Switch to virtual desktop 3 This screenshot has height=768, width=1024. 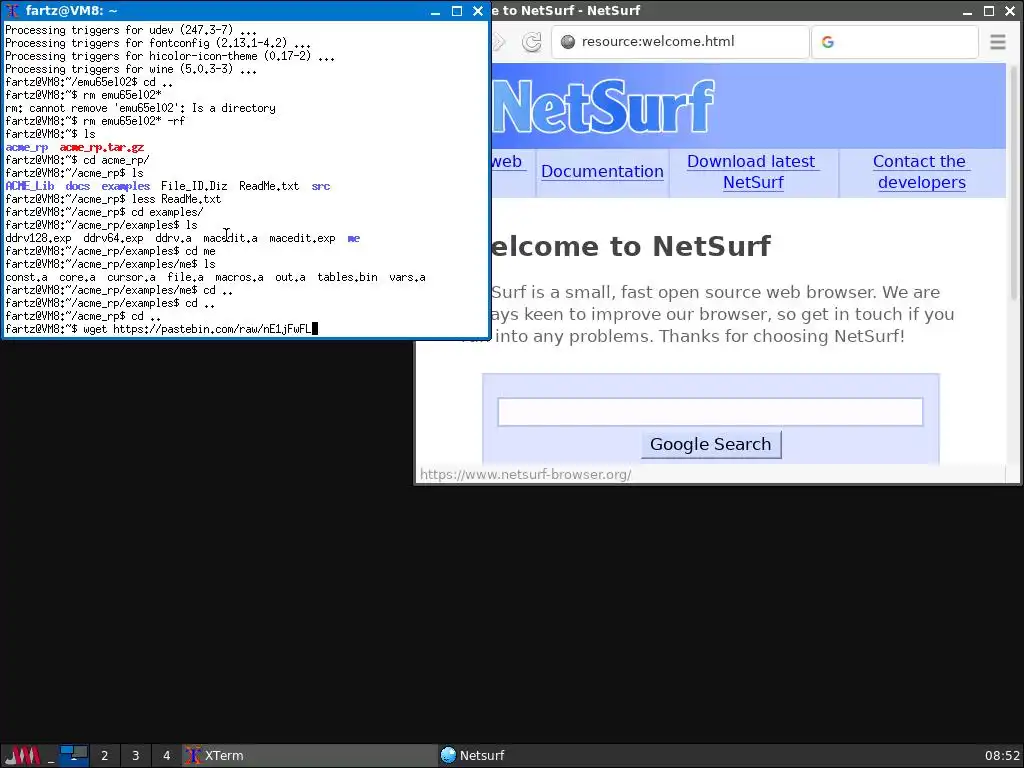pos(136,756)
